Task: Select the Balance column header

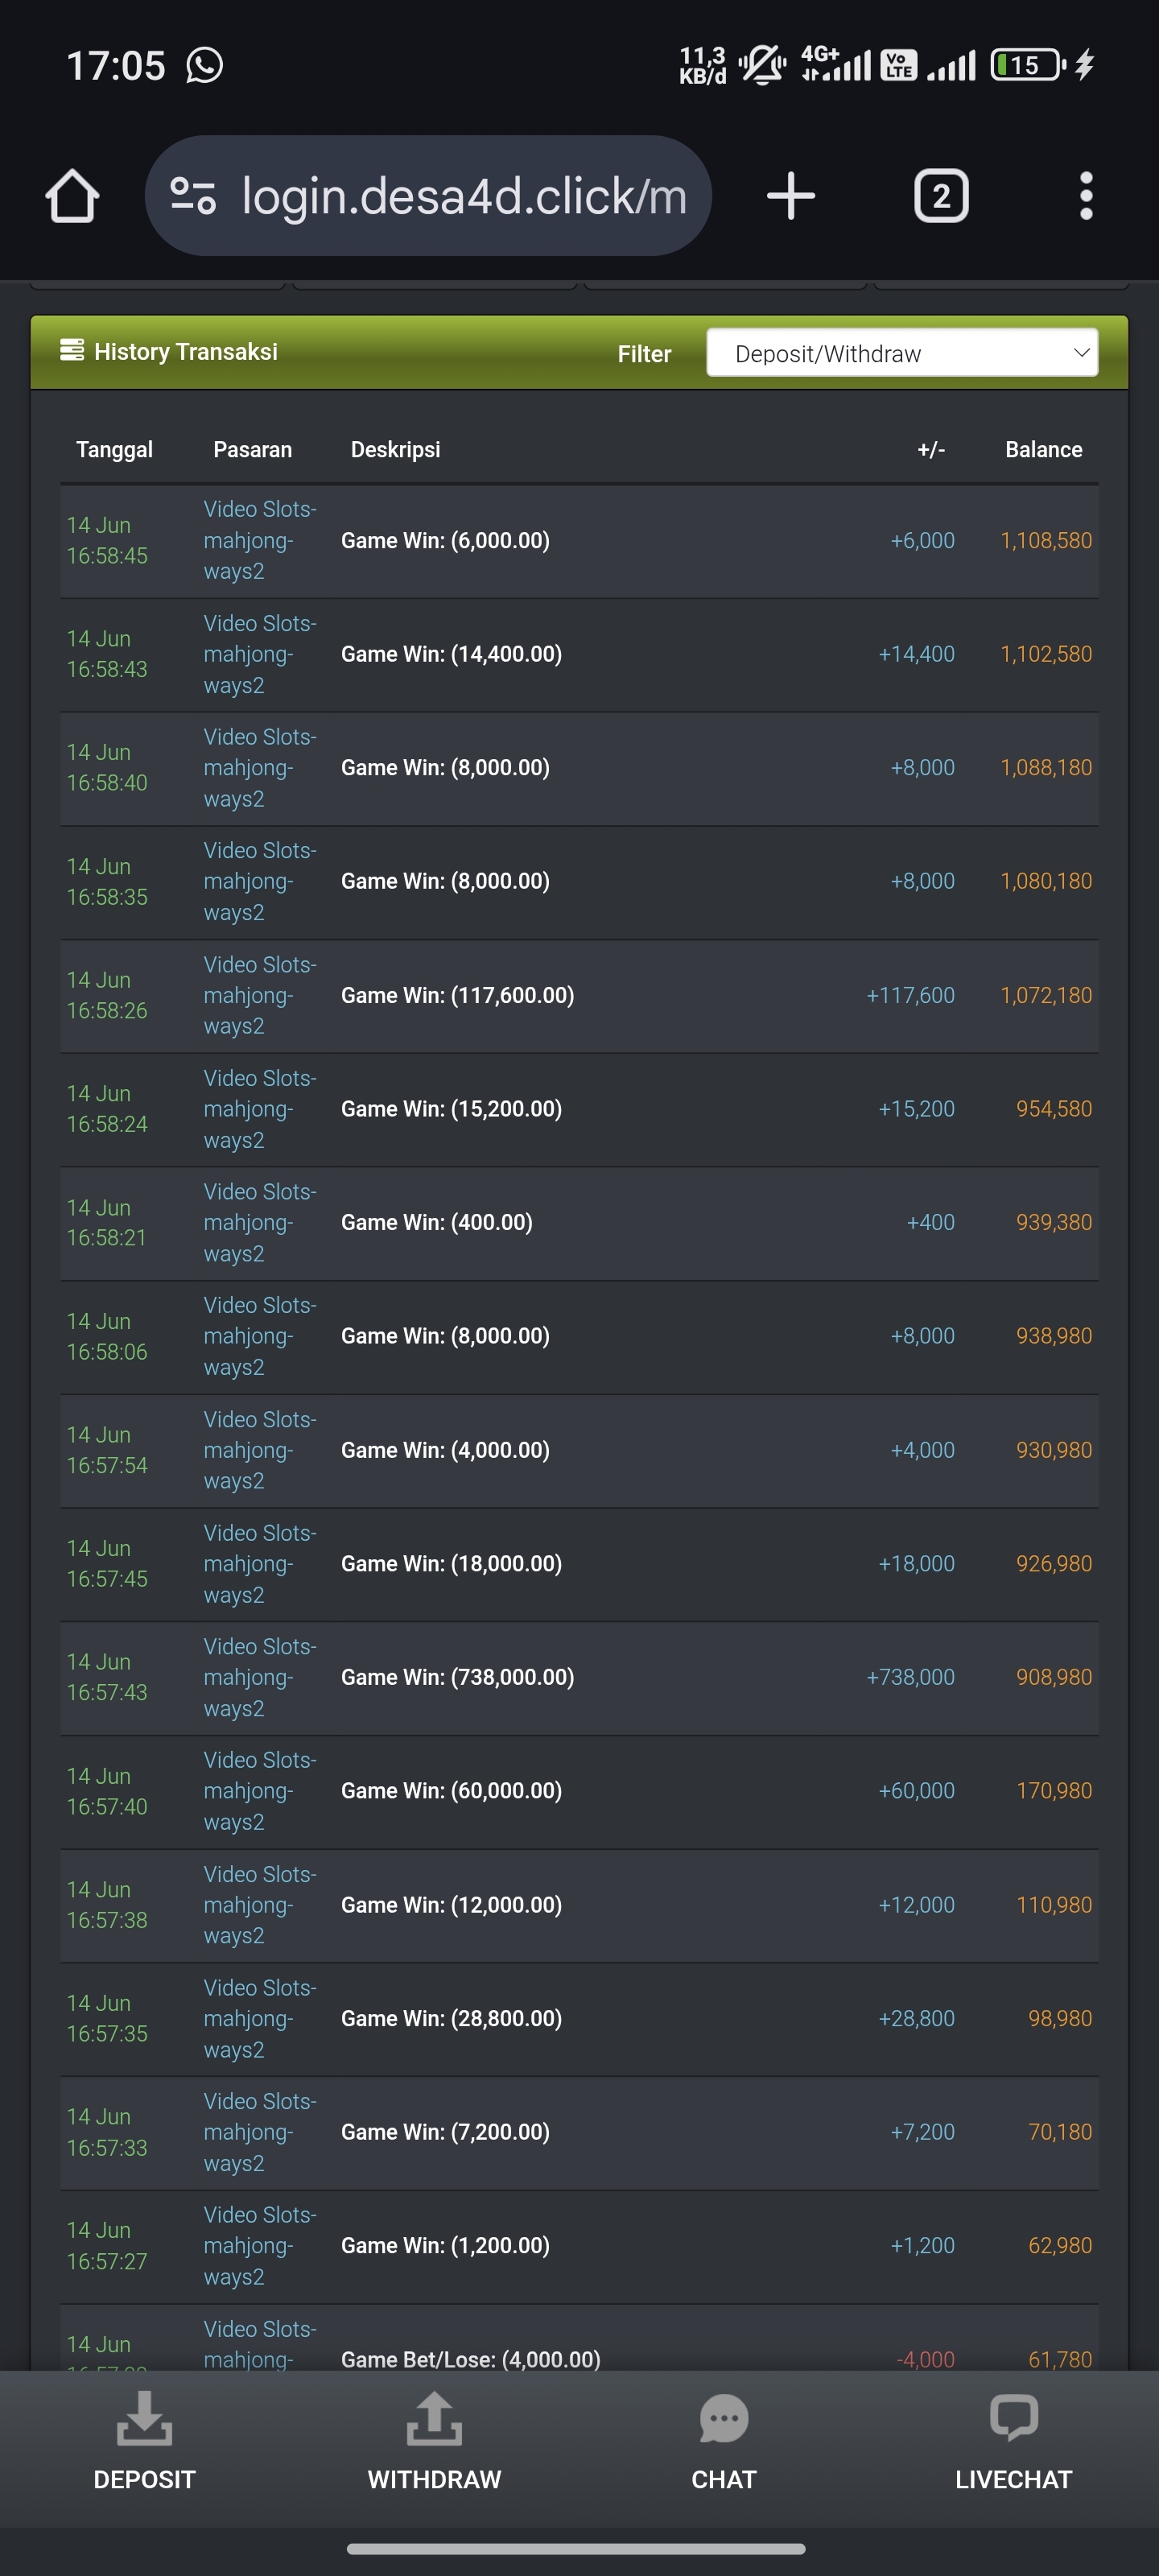Action: [1043, 449]
